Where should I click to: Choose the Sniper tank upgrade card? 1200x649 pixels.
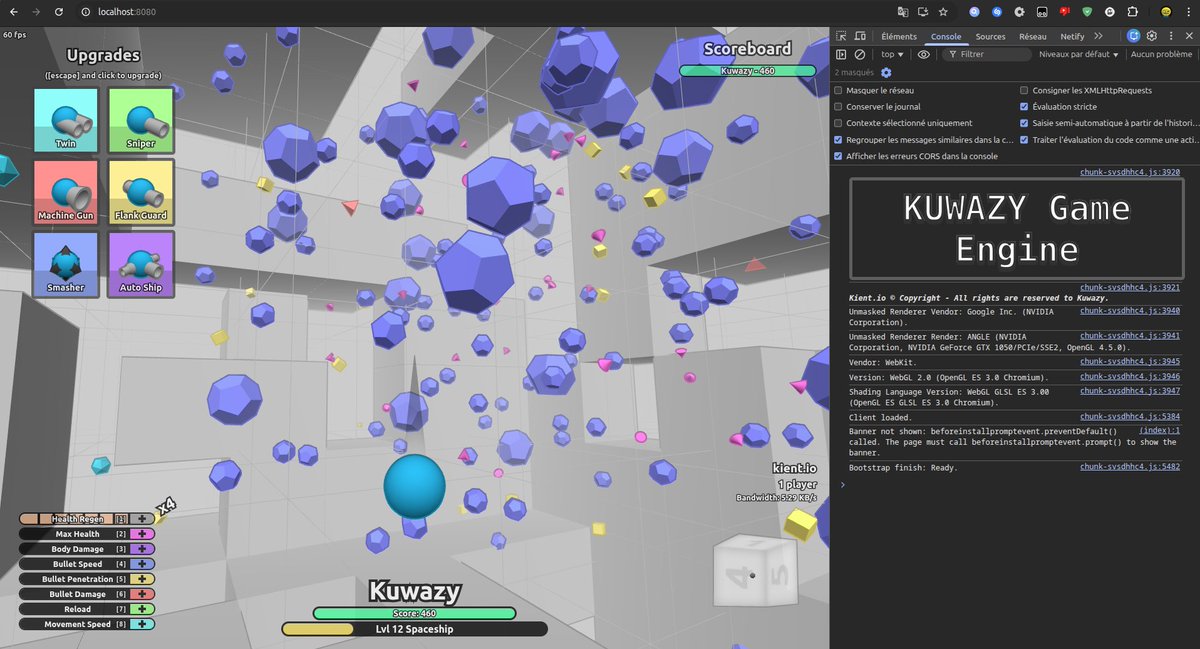click(141, 120)
